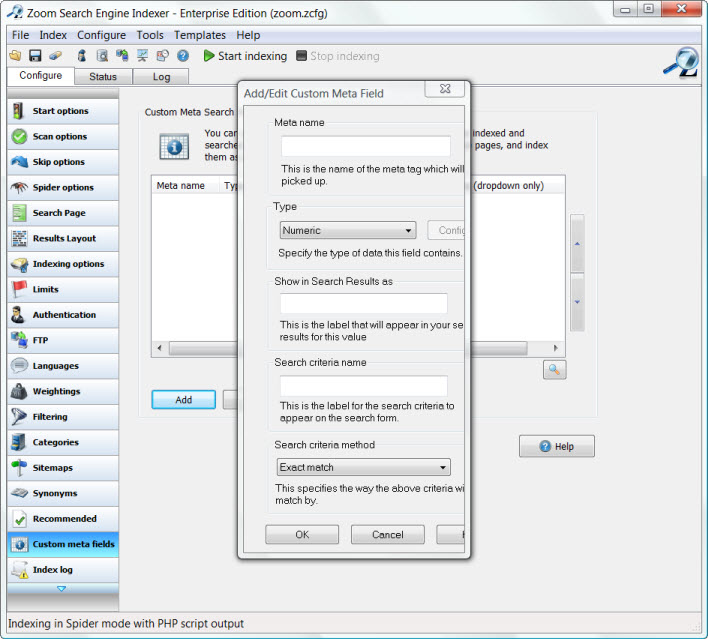This screenshot has height=639, width=708.
Task: Open FTP settings section
Action: click(x=63, y=340)
